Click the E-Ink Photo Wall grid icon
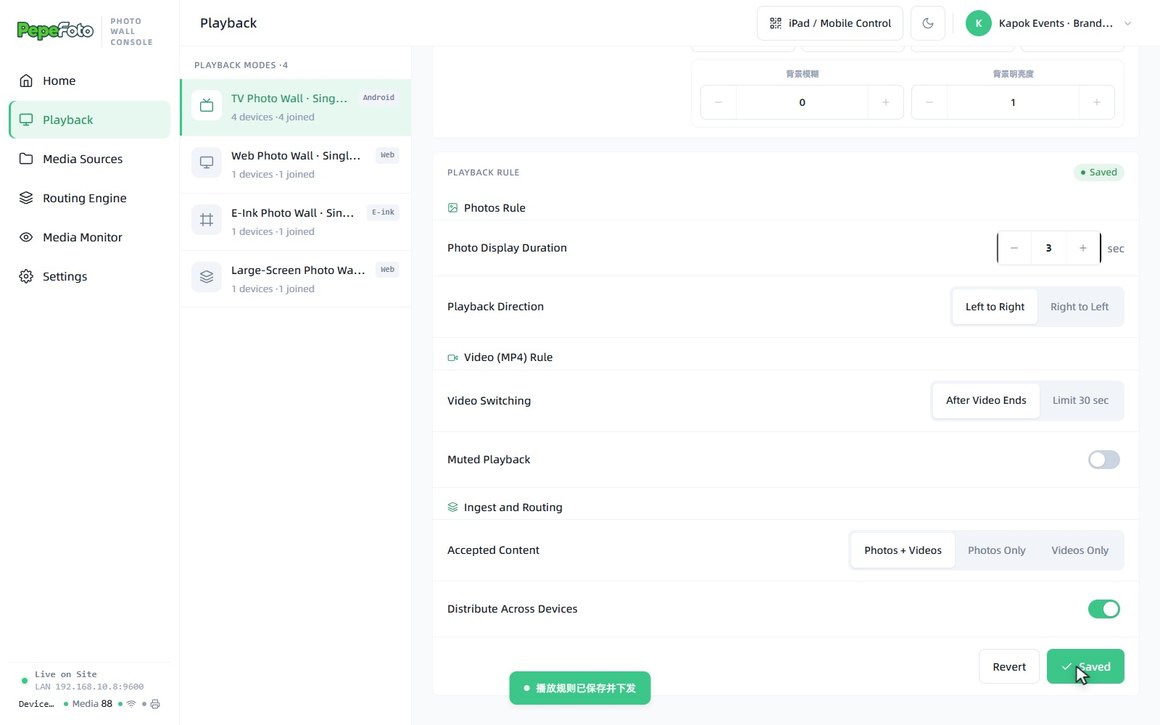 coord(206,220)
